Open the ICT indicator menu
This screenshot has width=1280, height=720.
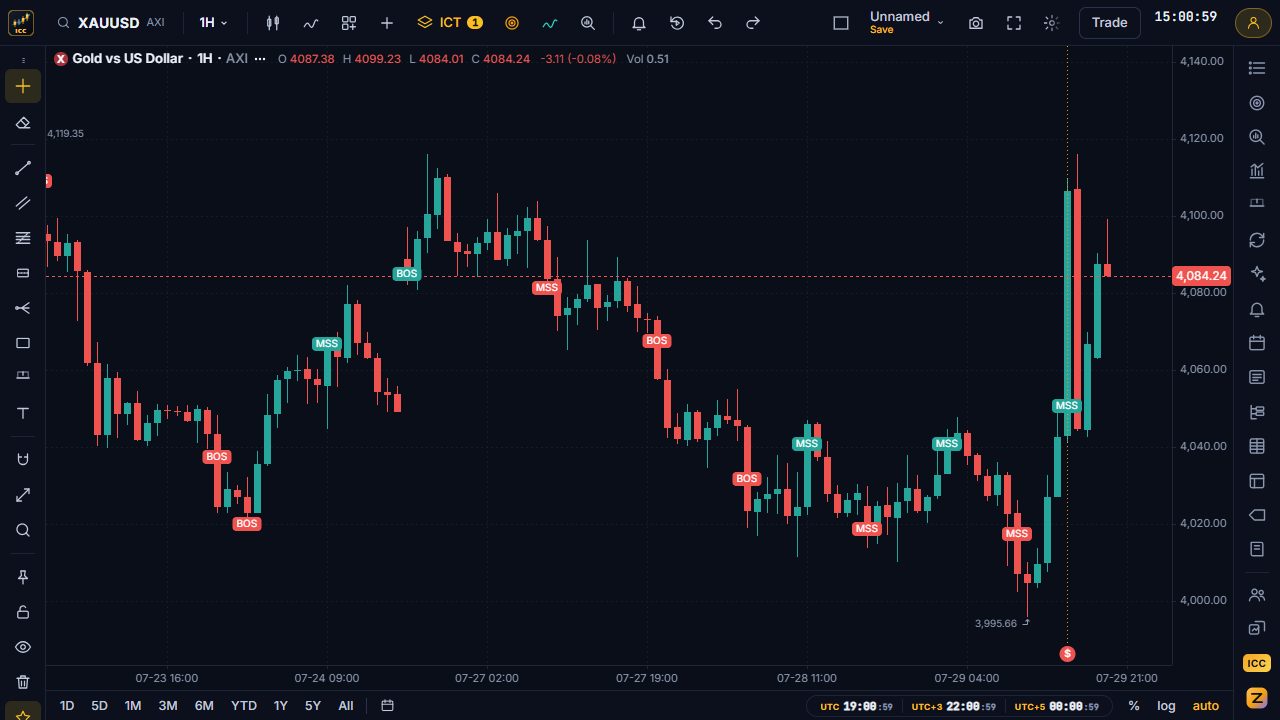(450, 22)
